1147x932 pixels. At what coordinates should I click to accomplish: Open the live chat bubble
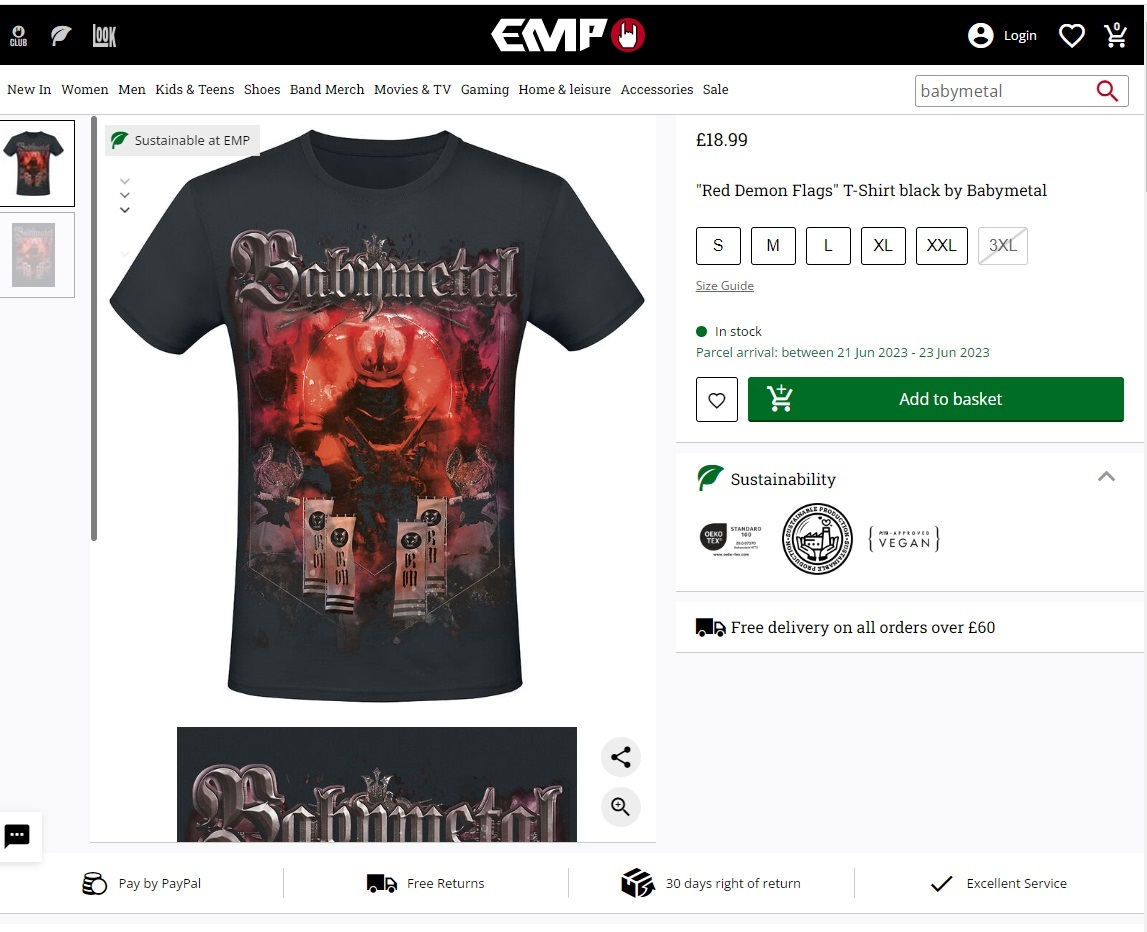coord(18,835)
